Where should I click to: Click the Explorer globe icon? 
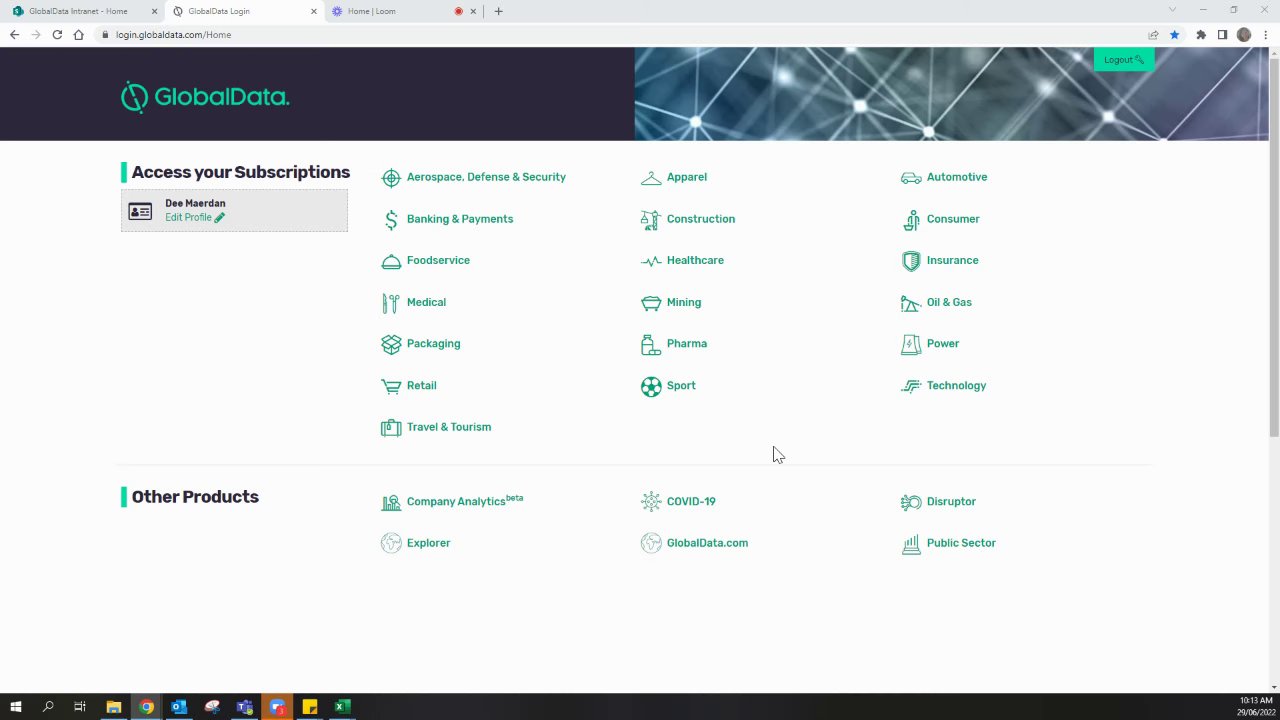click(x=391, y=543)
